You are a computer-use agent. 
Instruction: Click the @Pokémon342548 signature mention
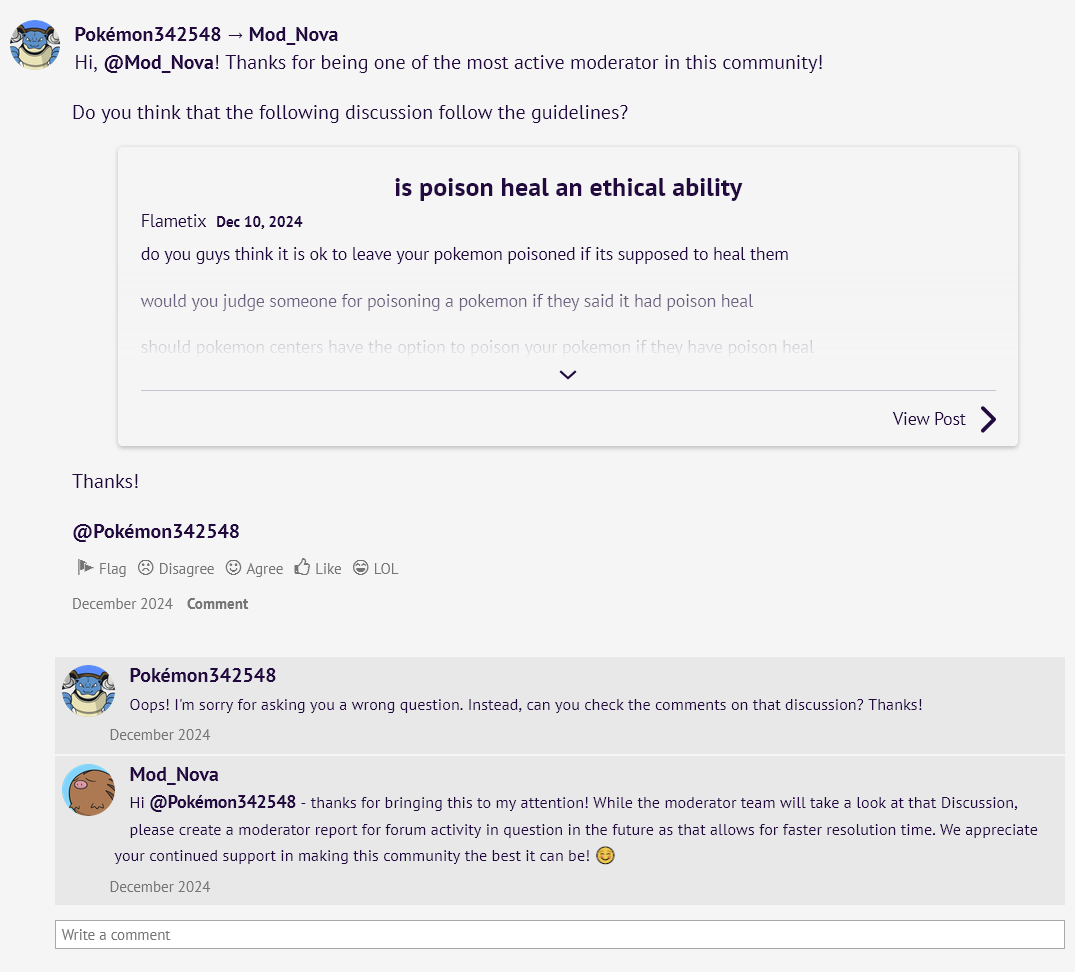(156, 531)
